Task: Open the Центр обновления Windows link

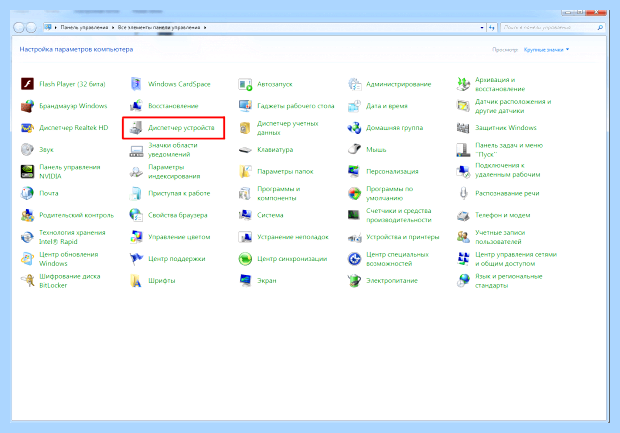Action: click(68, 259)
